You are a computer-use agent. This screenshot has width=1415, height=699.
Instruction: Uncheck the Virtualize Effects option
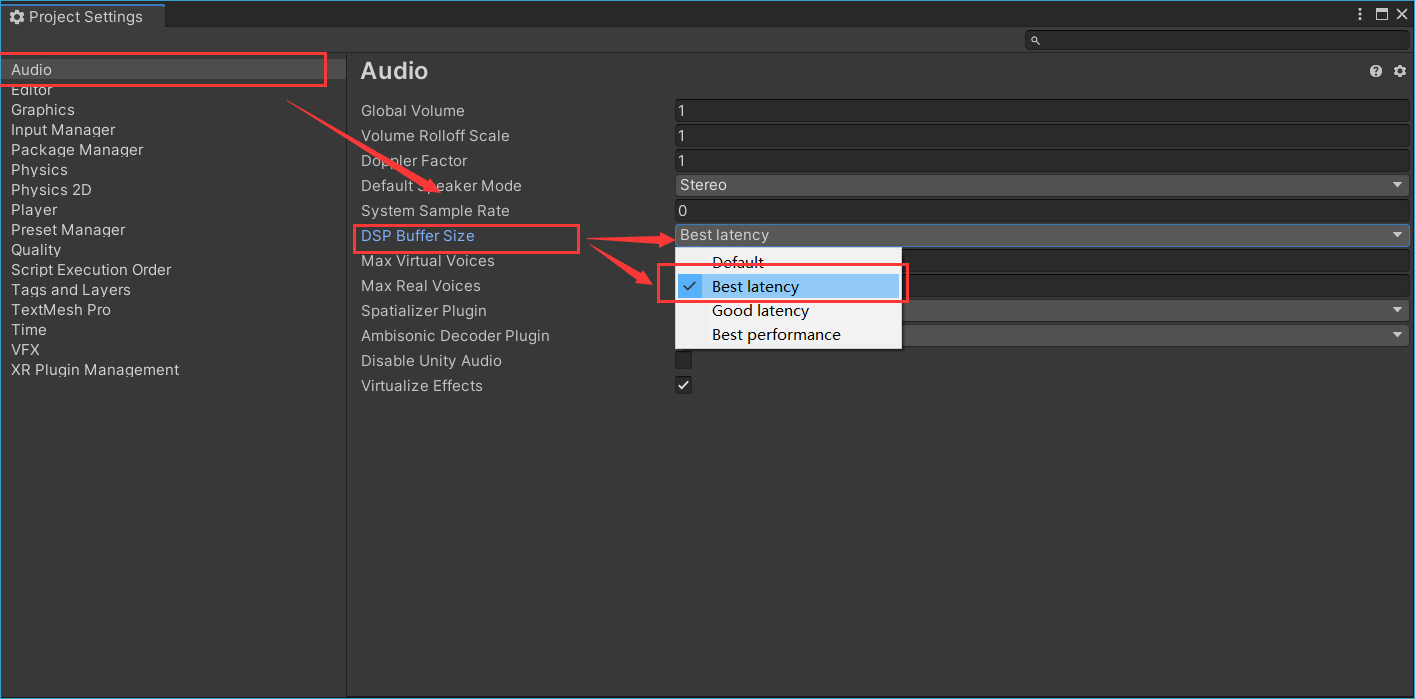point(683,385)
